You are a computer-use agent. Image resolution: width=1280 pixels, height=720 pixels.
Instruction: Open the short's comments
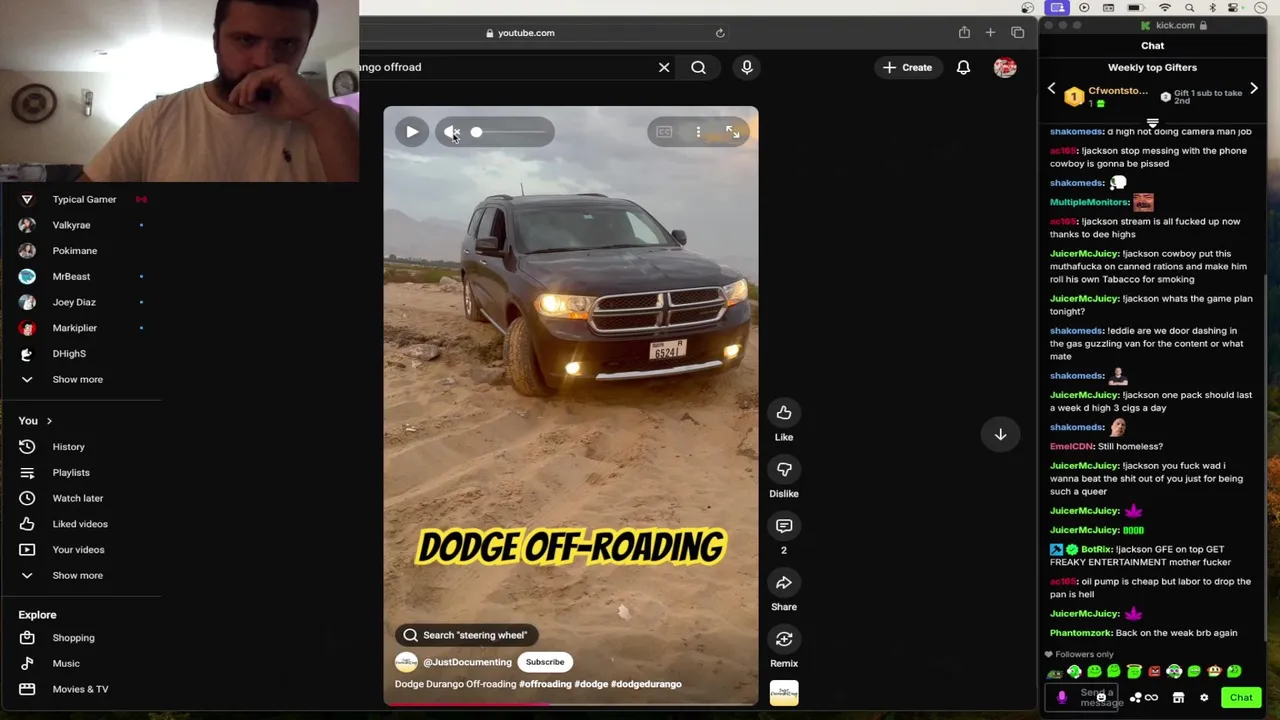(x=784, y=526)
